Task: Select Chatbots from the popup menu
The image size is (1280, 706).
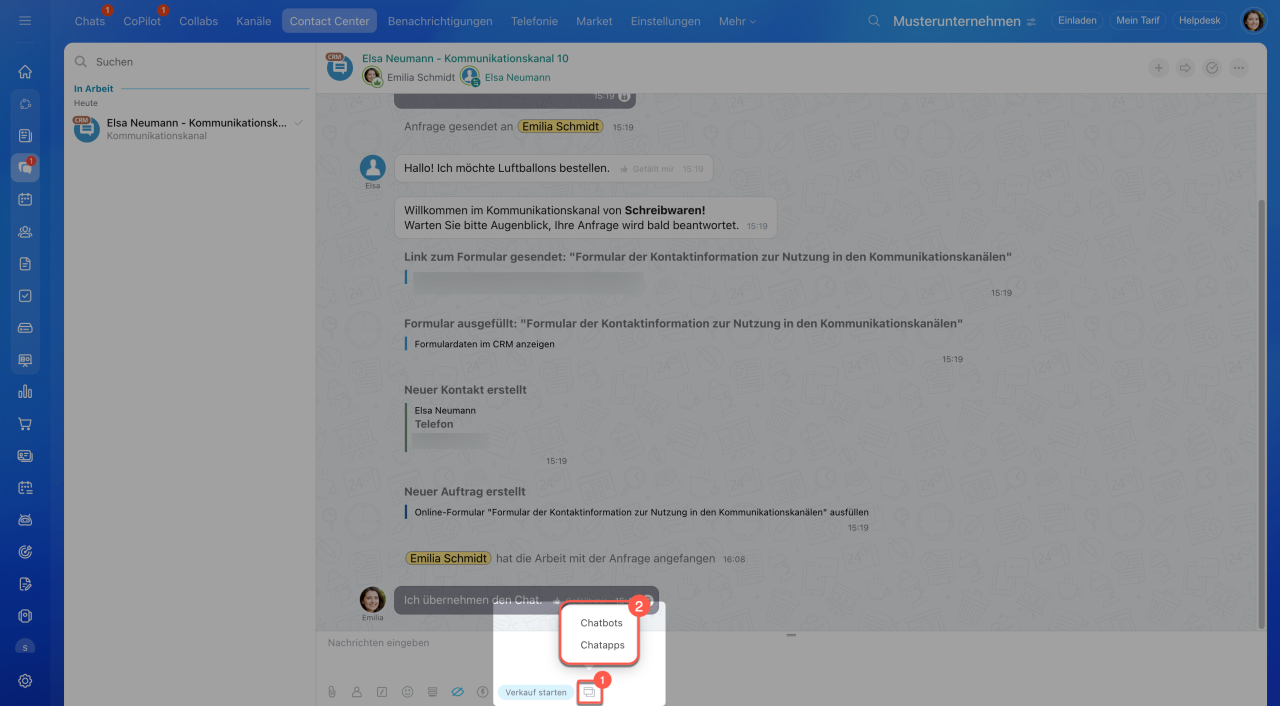Action: click(601, 623)
